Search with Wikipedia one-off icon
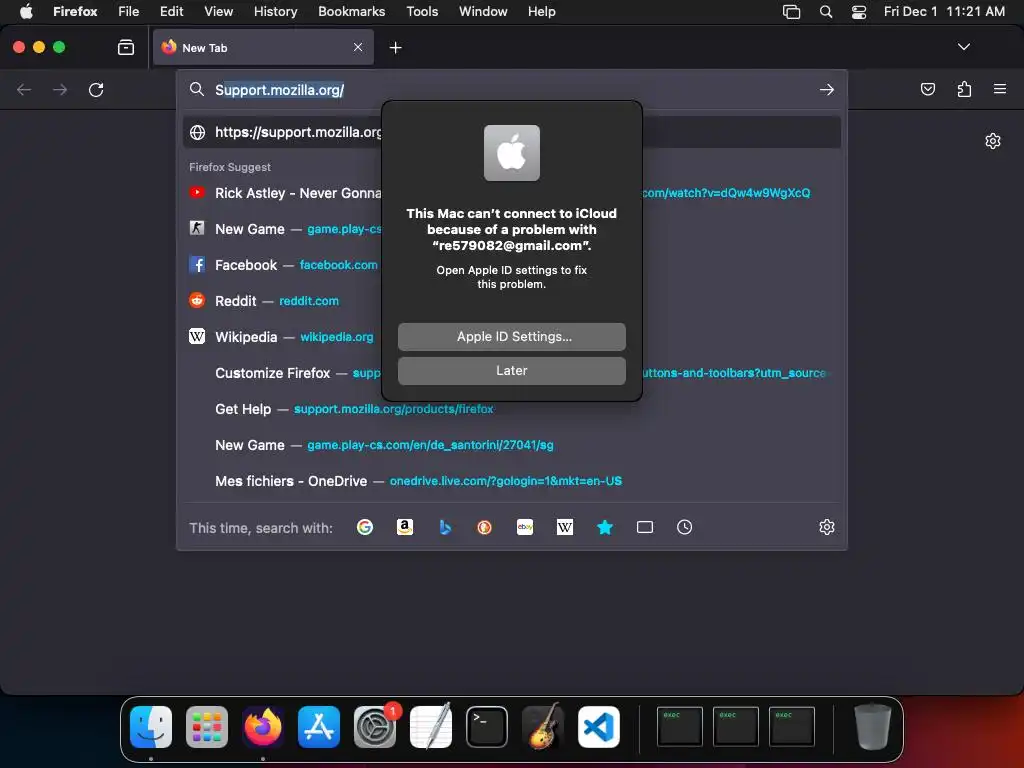 pyautogui.click(x=565, y=527)
